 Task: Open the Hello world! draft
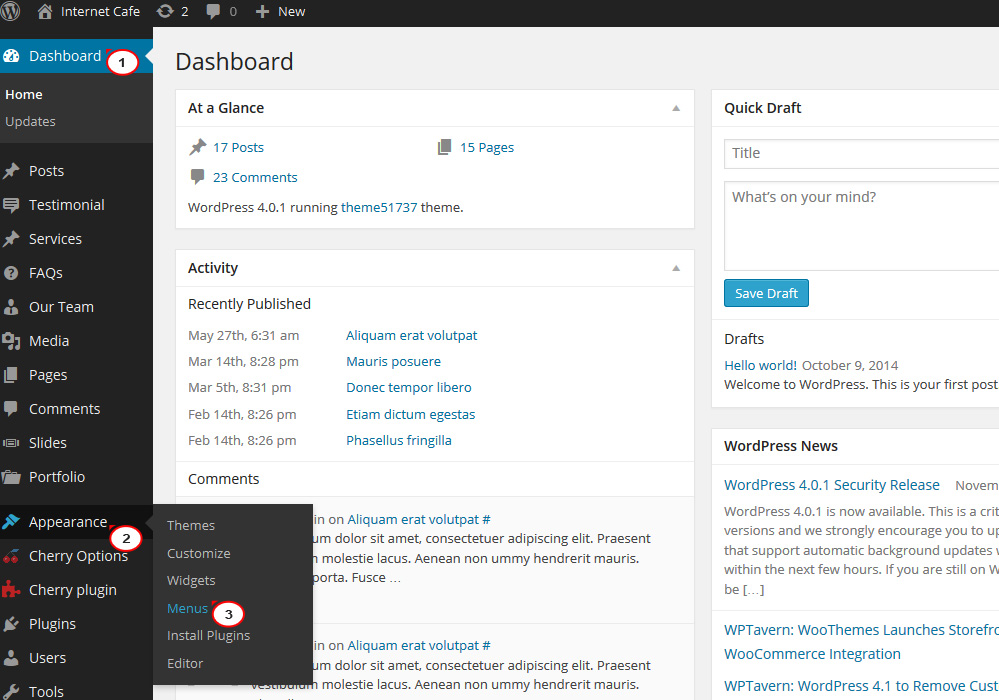(x=760, y=365)
